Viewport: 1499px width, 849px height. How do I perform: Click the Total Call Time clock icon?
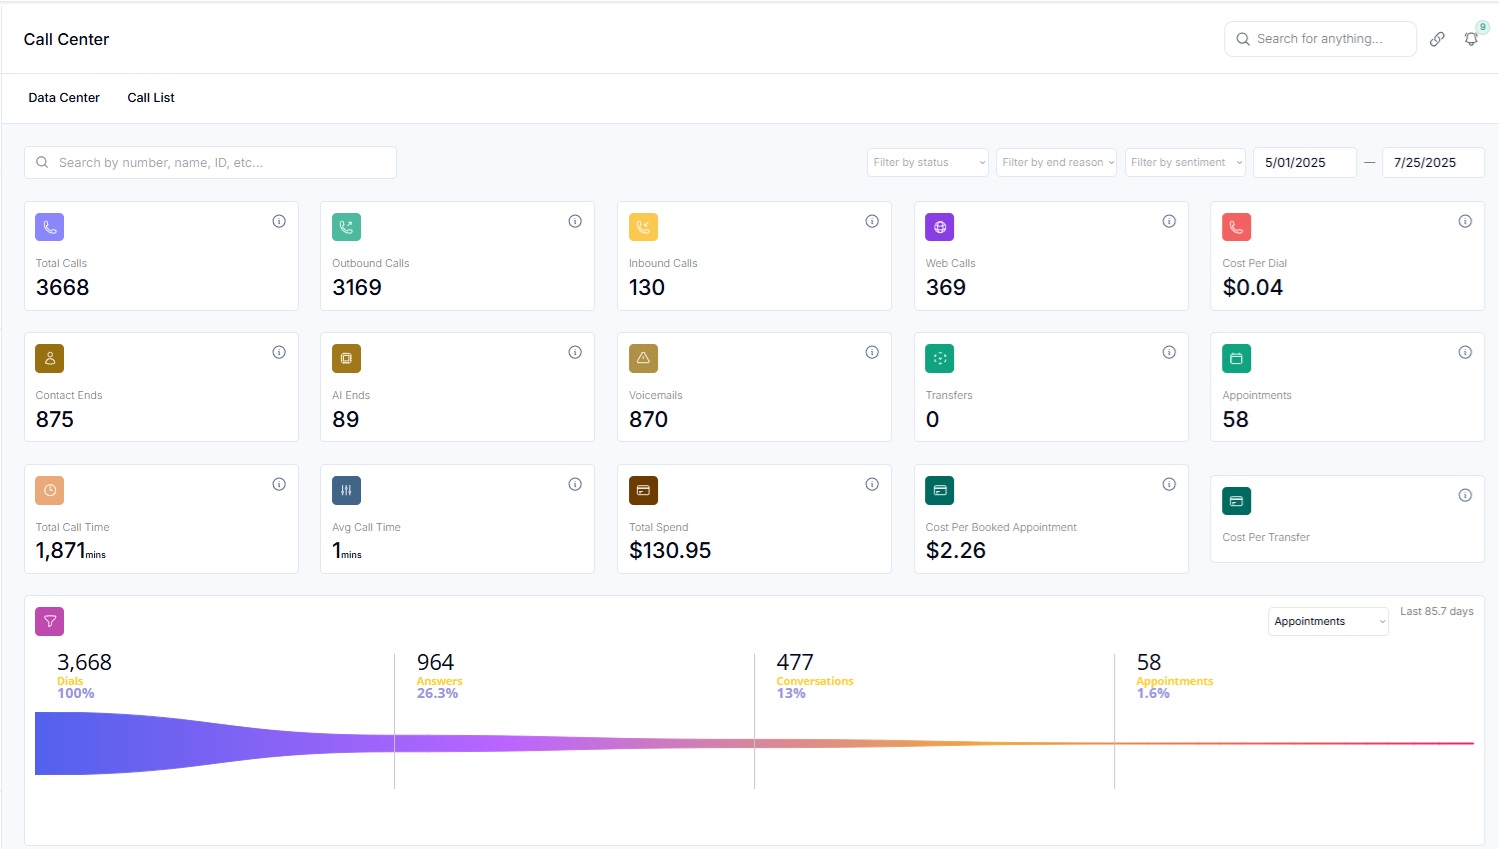click(50, 490)
